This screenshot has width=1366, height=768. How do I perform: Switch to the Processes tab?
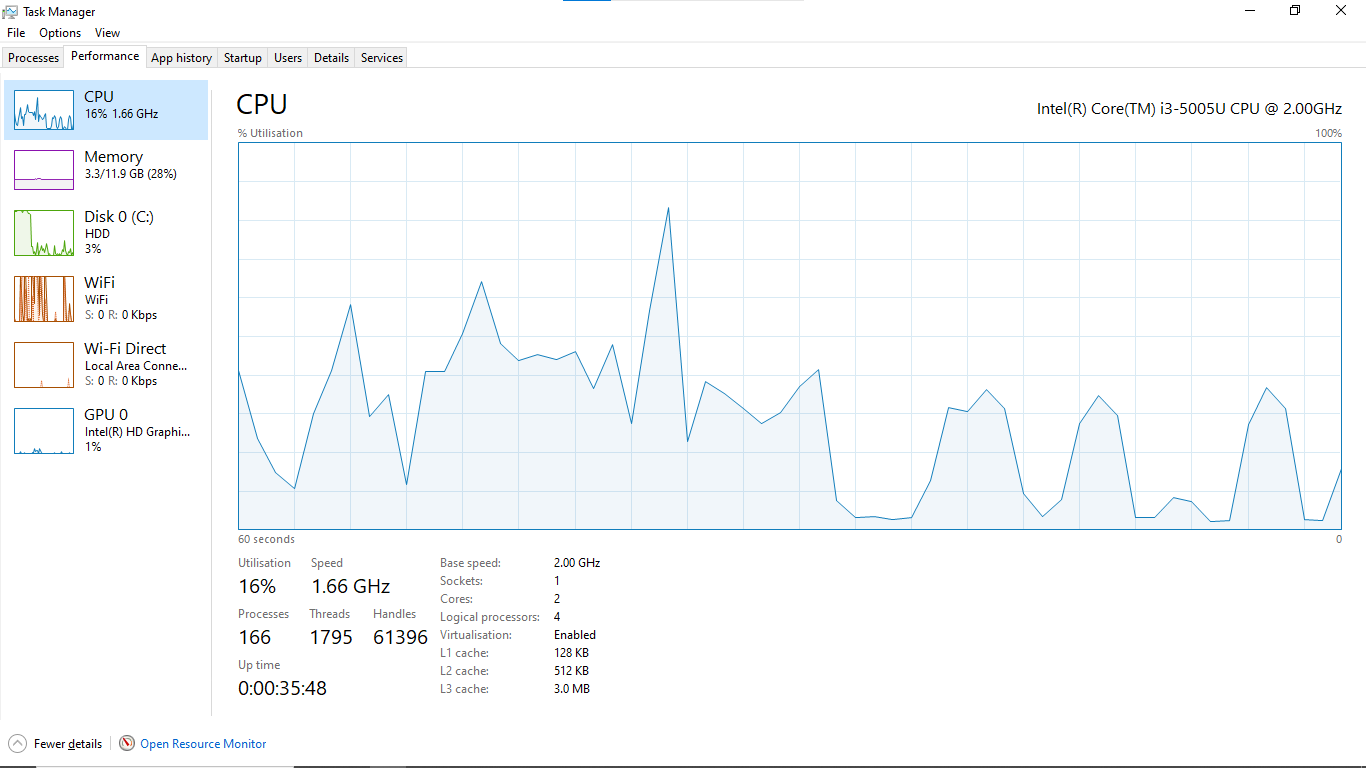tap(34, 58)
